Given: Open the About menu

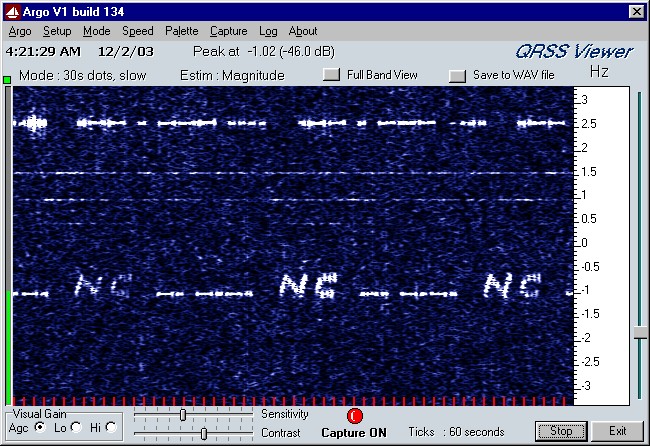Looking at the screenshot, I should pyautogui.click(x=303, y=31).
